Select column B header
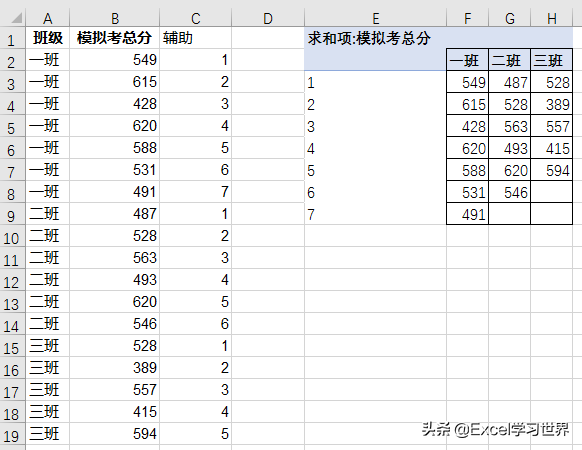The image size is (582, 450). [x=114, y=18]
